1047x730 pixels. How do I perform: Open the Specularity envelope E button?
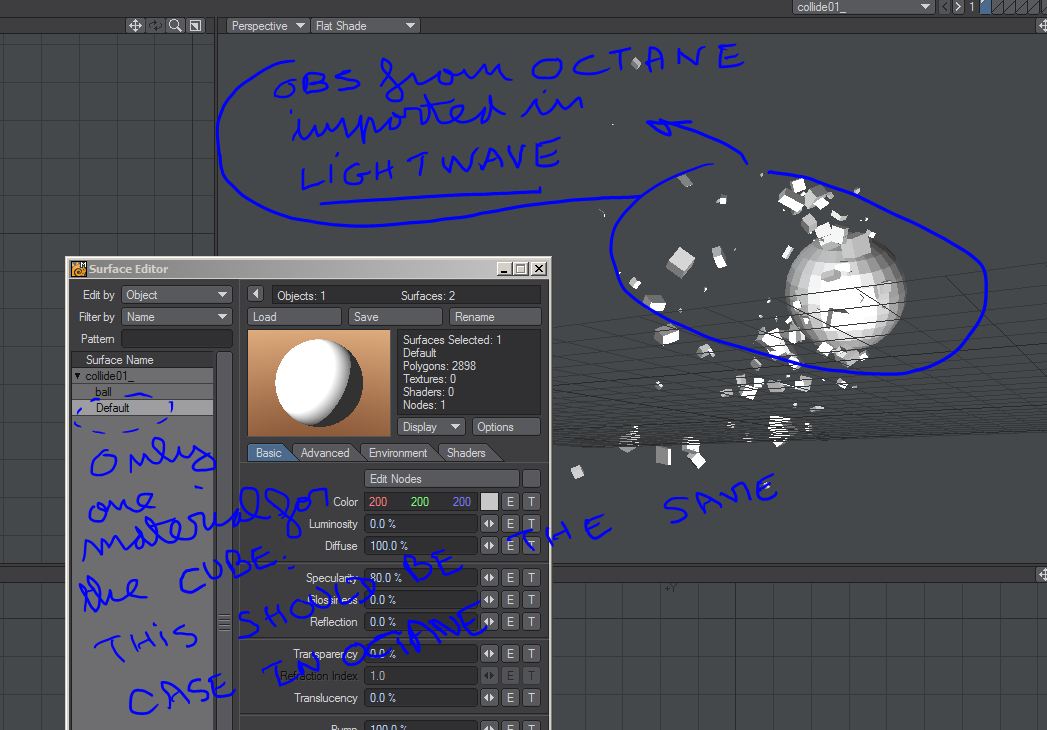[x=510, y=578]
